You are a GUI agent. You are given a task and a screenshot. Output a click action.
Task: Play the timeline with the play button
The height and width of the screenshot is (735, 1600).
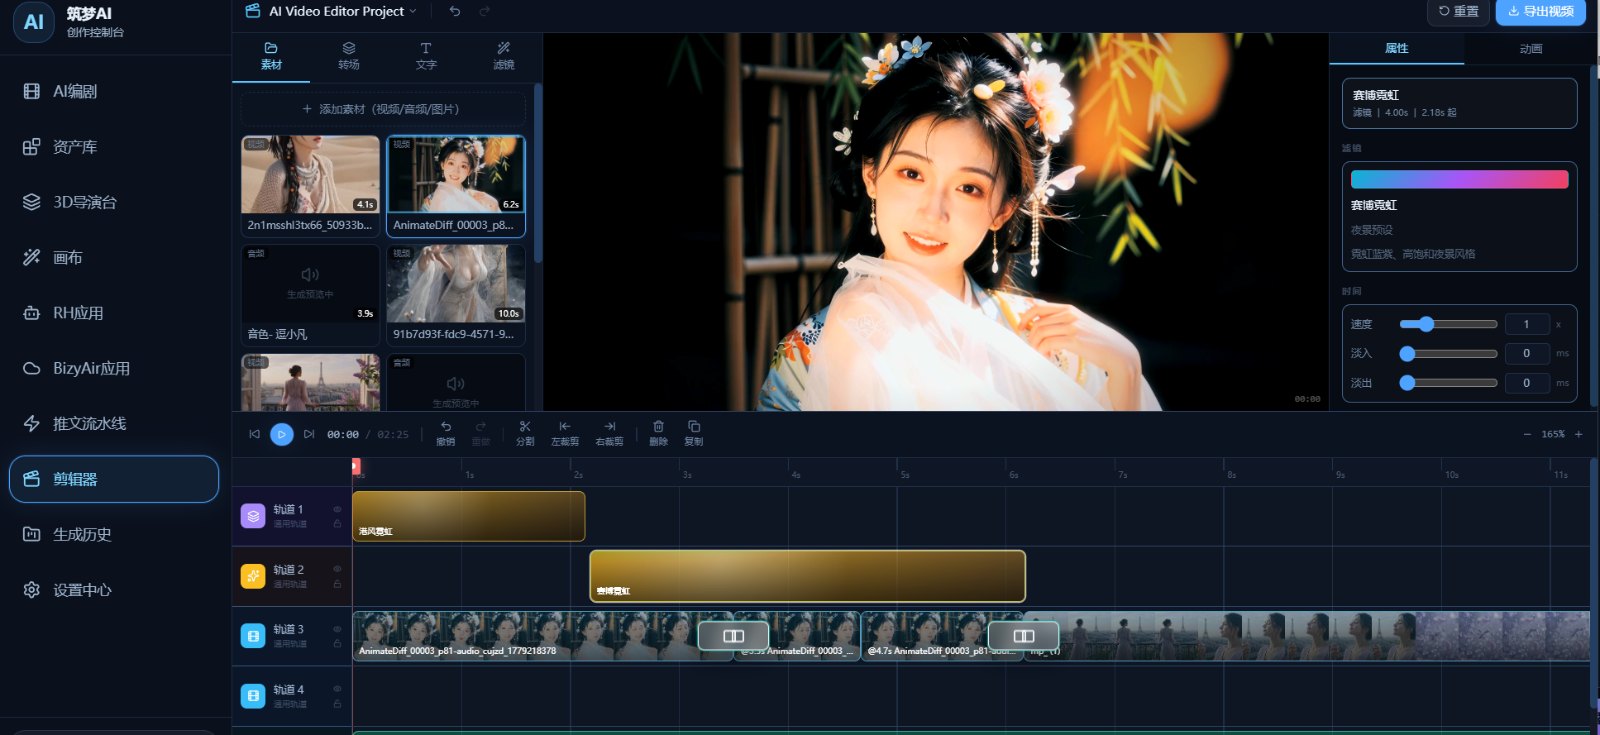[282, 434]
